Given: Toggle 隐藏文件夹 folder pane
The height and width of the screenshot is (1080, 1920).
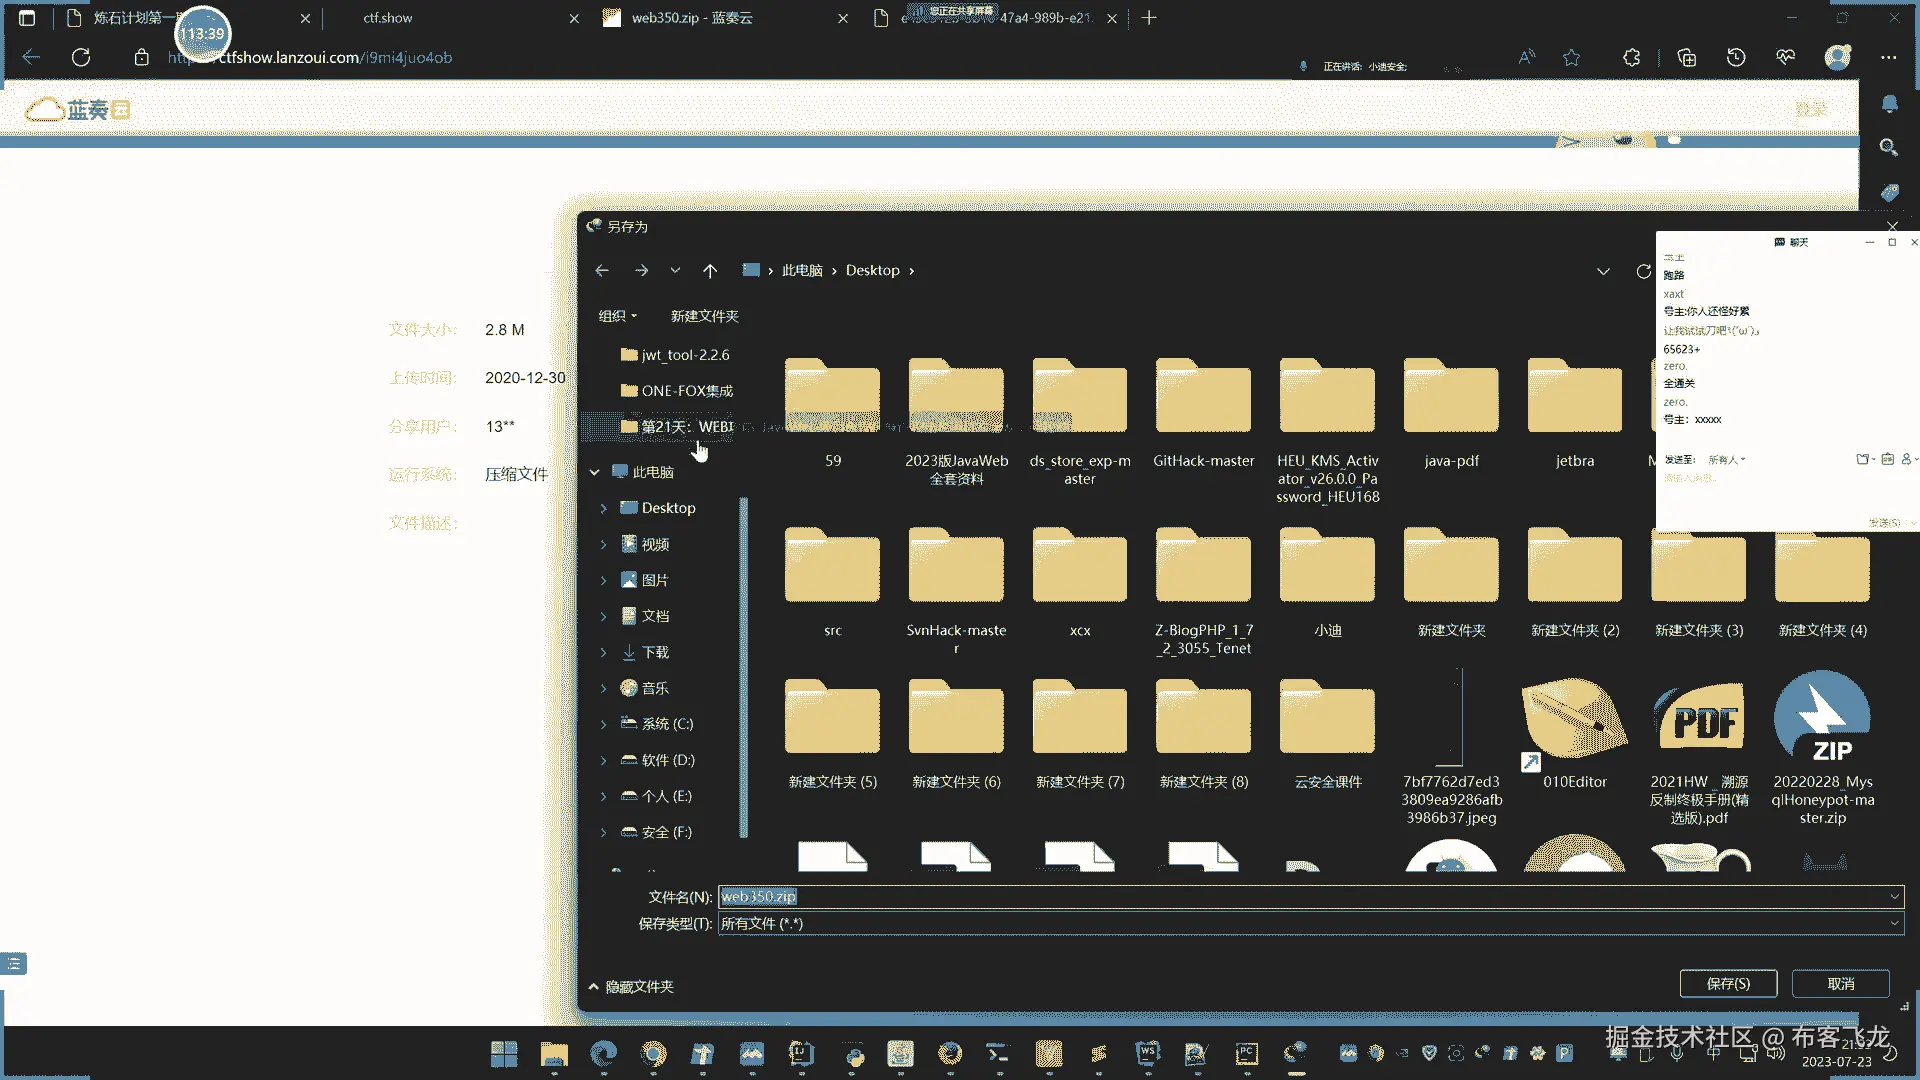Looking at the screenshot, I should tap(631, 986).
